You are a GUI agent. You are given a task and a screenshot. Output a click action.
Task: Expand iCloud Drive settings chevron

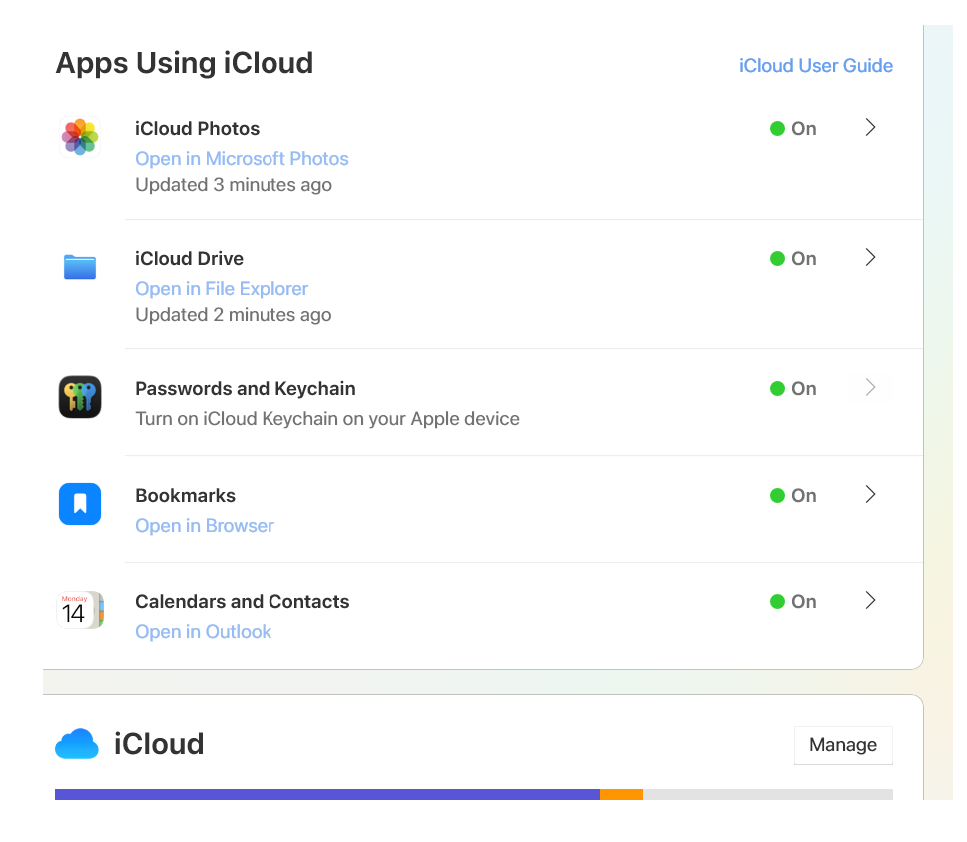click(x=870, y=257)
